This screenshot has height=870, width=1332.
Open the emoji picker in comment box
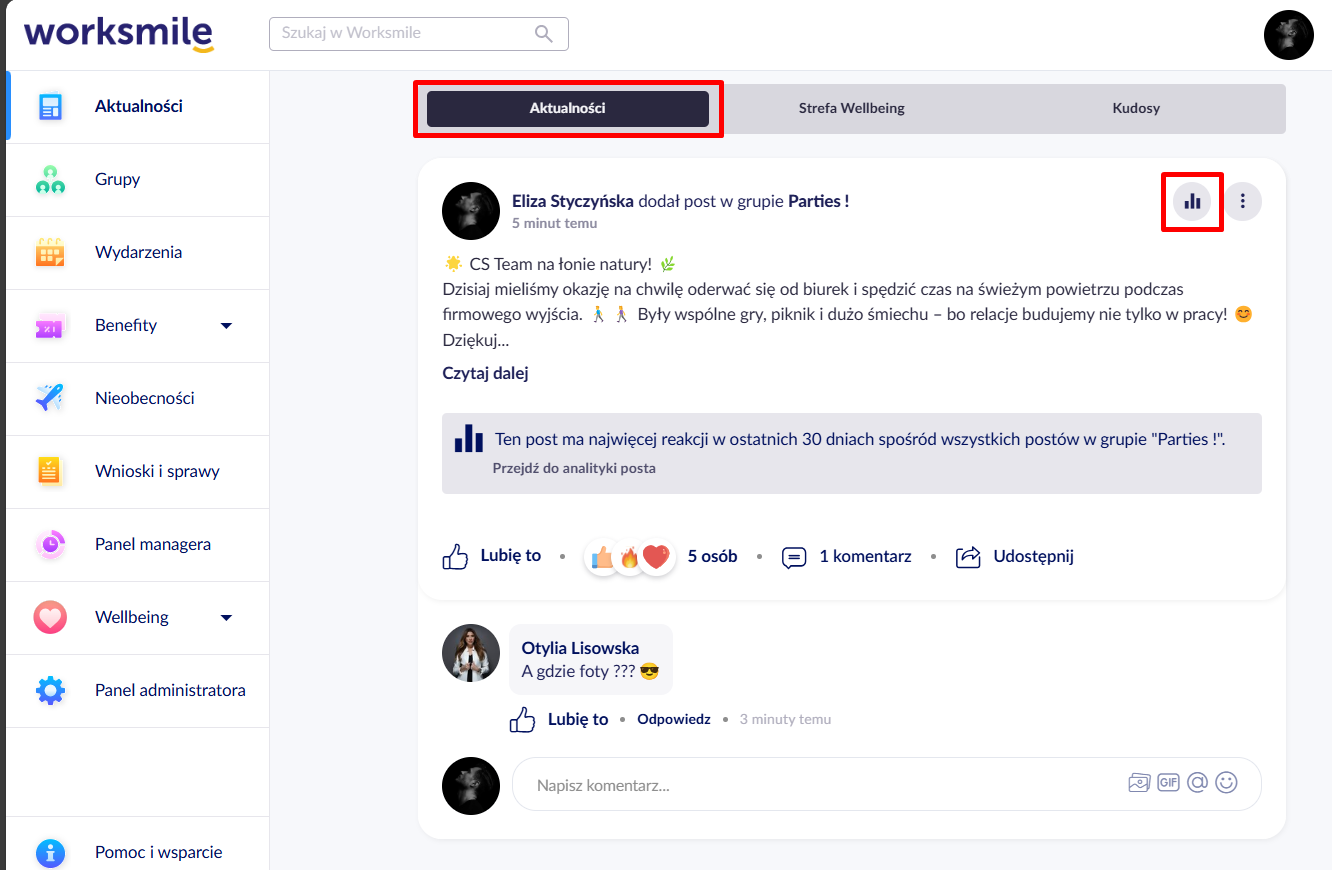1226,783
